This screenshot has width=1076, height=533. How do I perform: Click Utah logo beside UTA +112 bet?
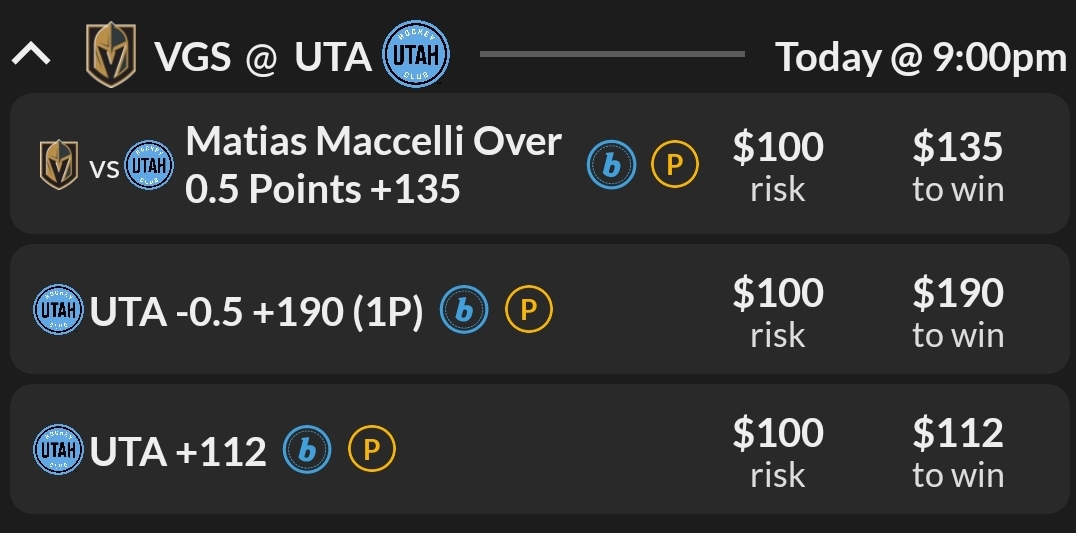(59, 451)
